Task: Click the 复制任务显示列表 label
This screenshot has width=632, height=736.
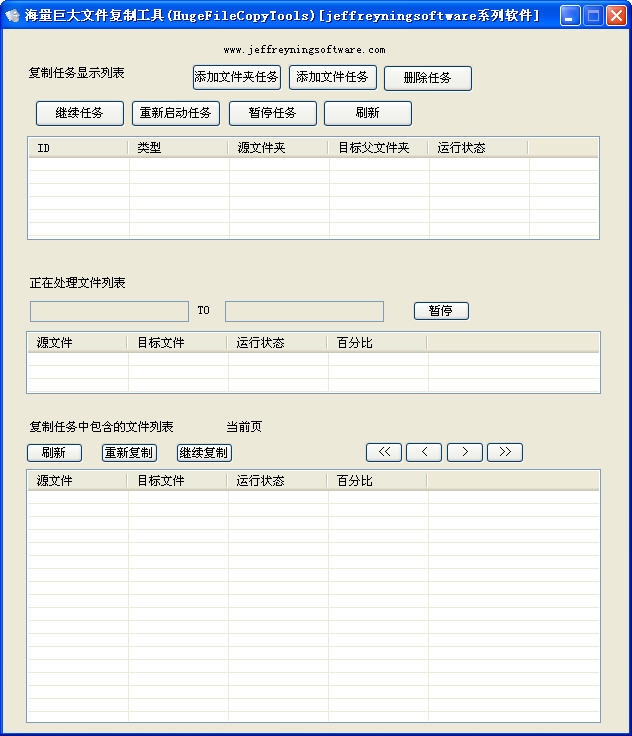Action: click(x=77, y=73)
